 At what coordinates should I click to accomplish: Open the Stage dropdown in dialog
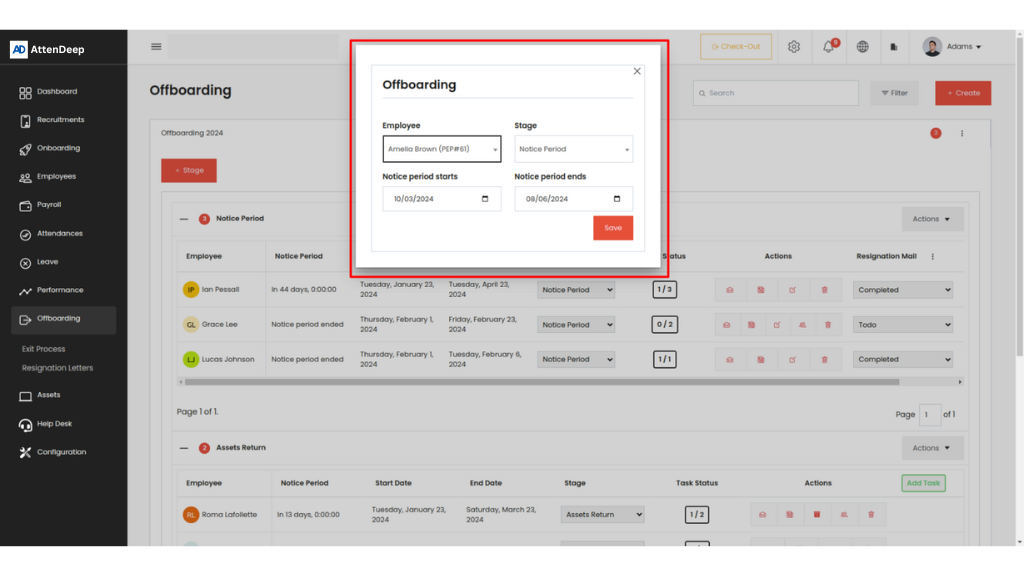pyautogui.click(x=573, y=149)
